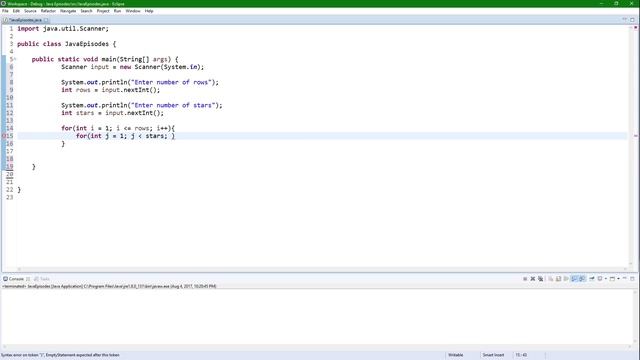Viewport: 640px width, 360px height.
Task: Click the Console vertical scrollbar
Action: pyautogui.click(x=635, y=317)
